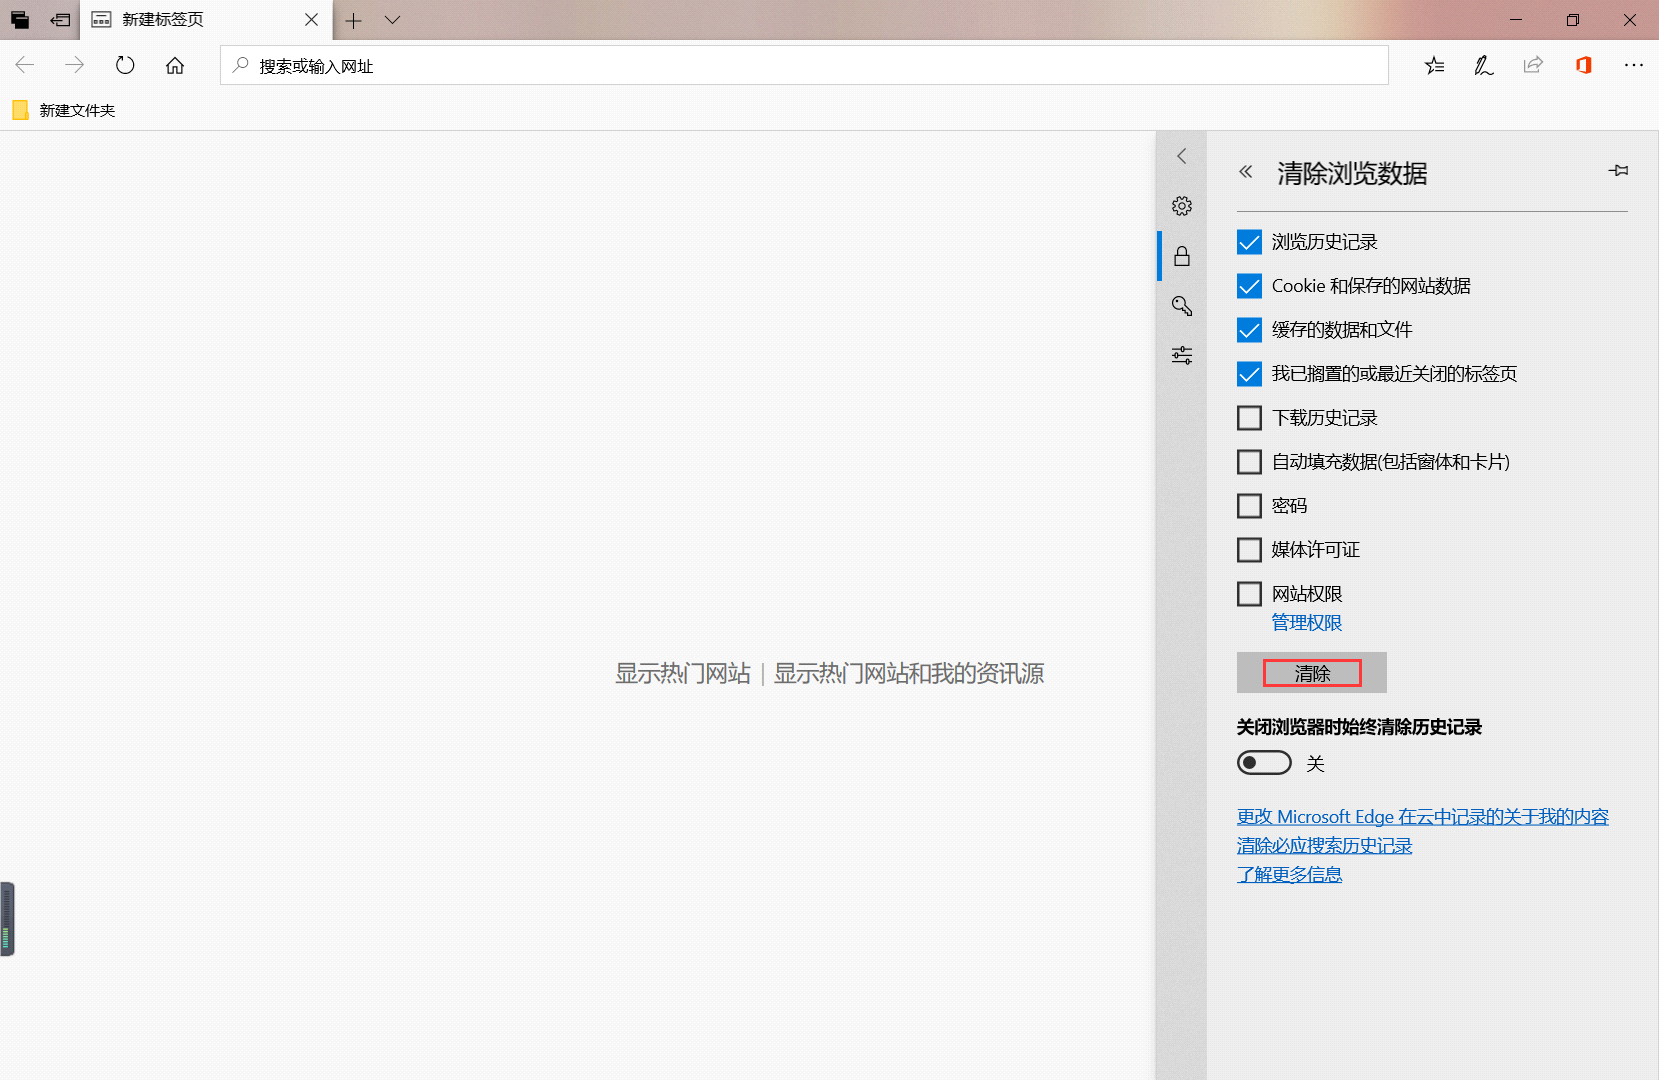Uncheck the 浏览历史记录 checkbox
Screen dimensions: 1659x1080
[1249, 242]
